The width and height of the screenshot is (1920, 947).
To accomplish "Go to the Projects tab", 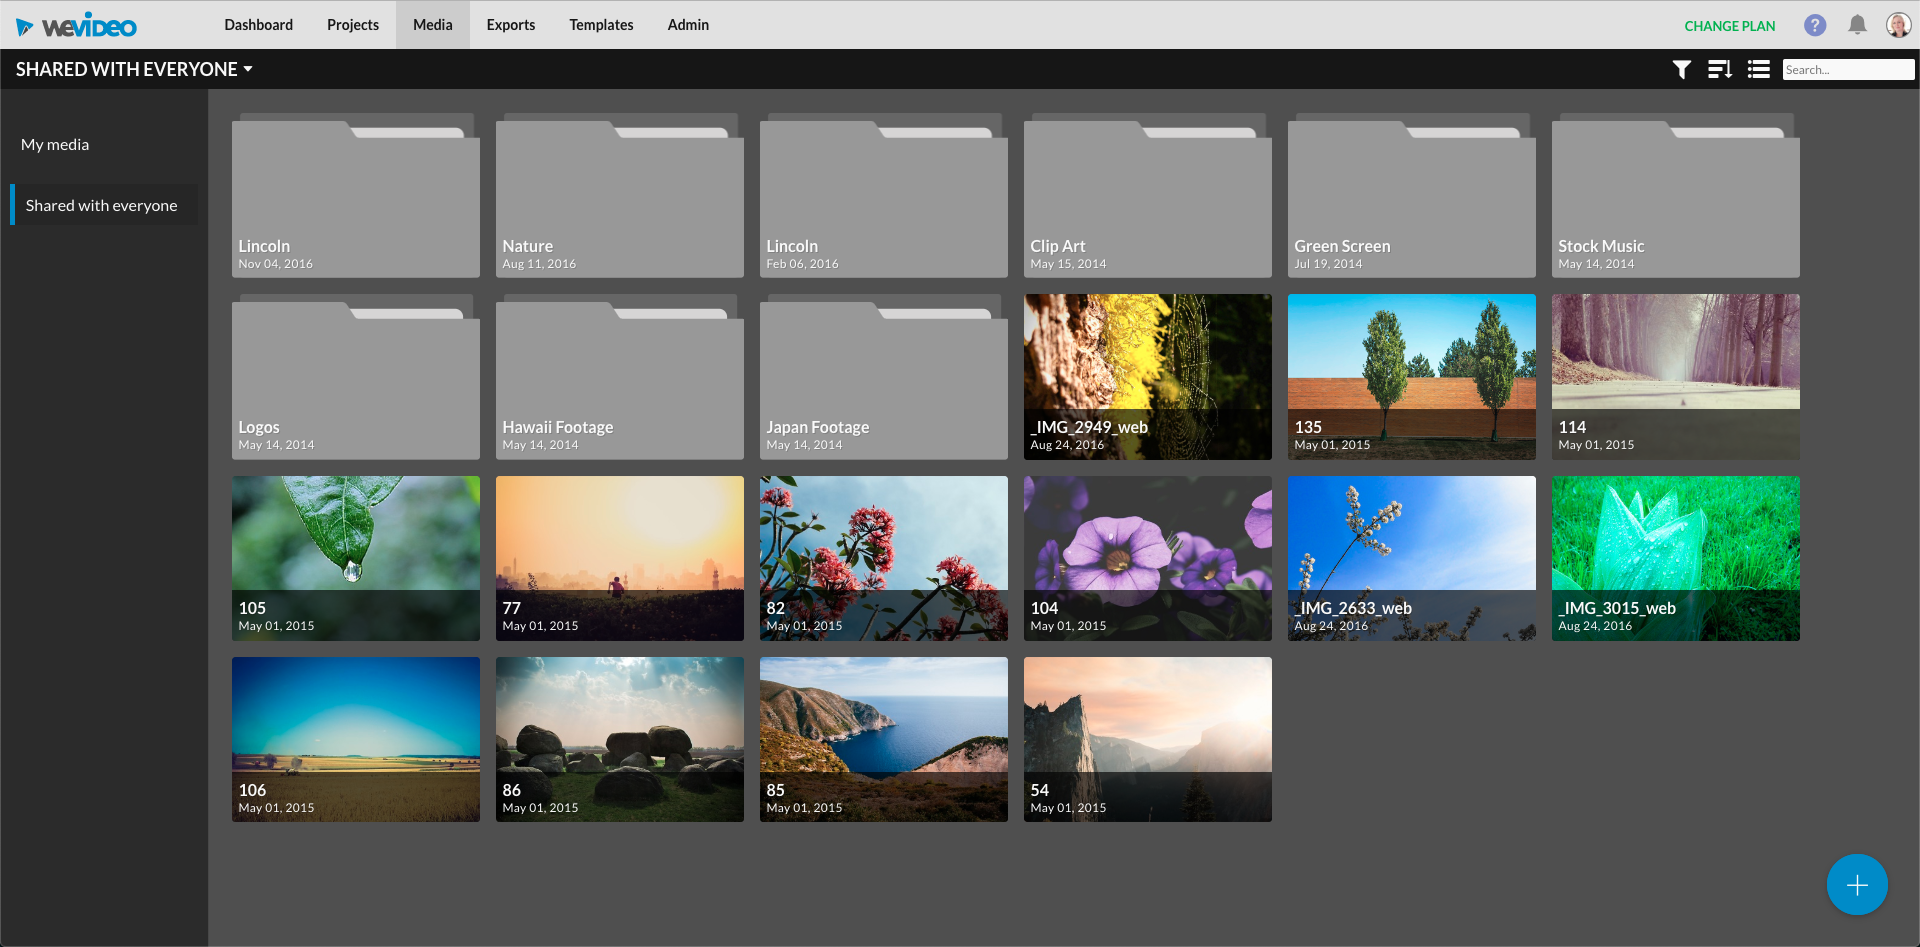I will (x=352, y=25).
